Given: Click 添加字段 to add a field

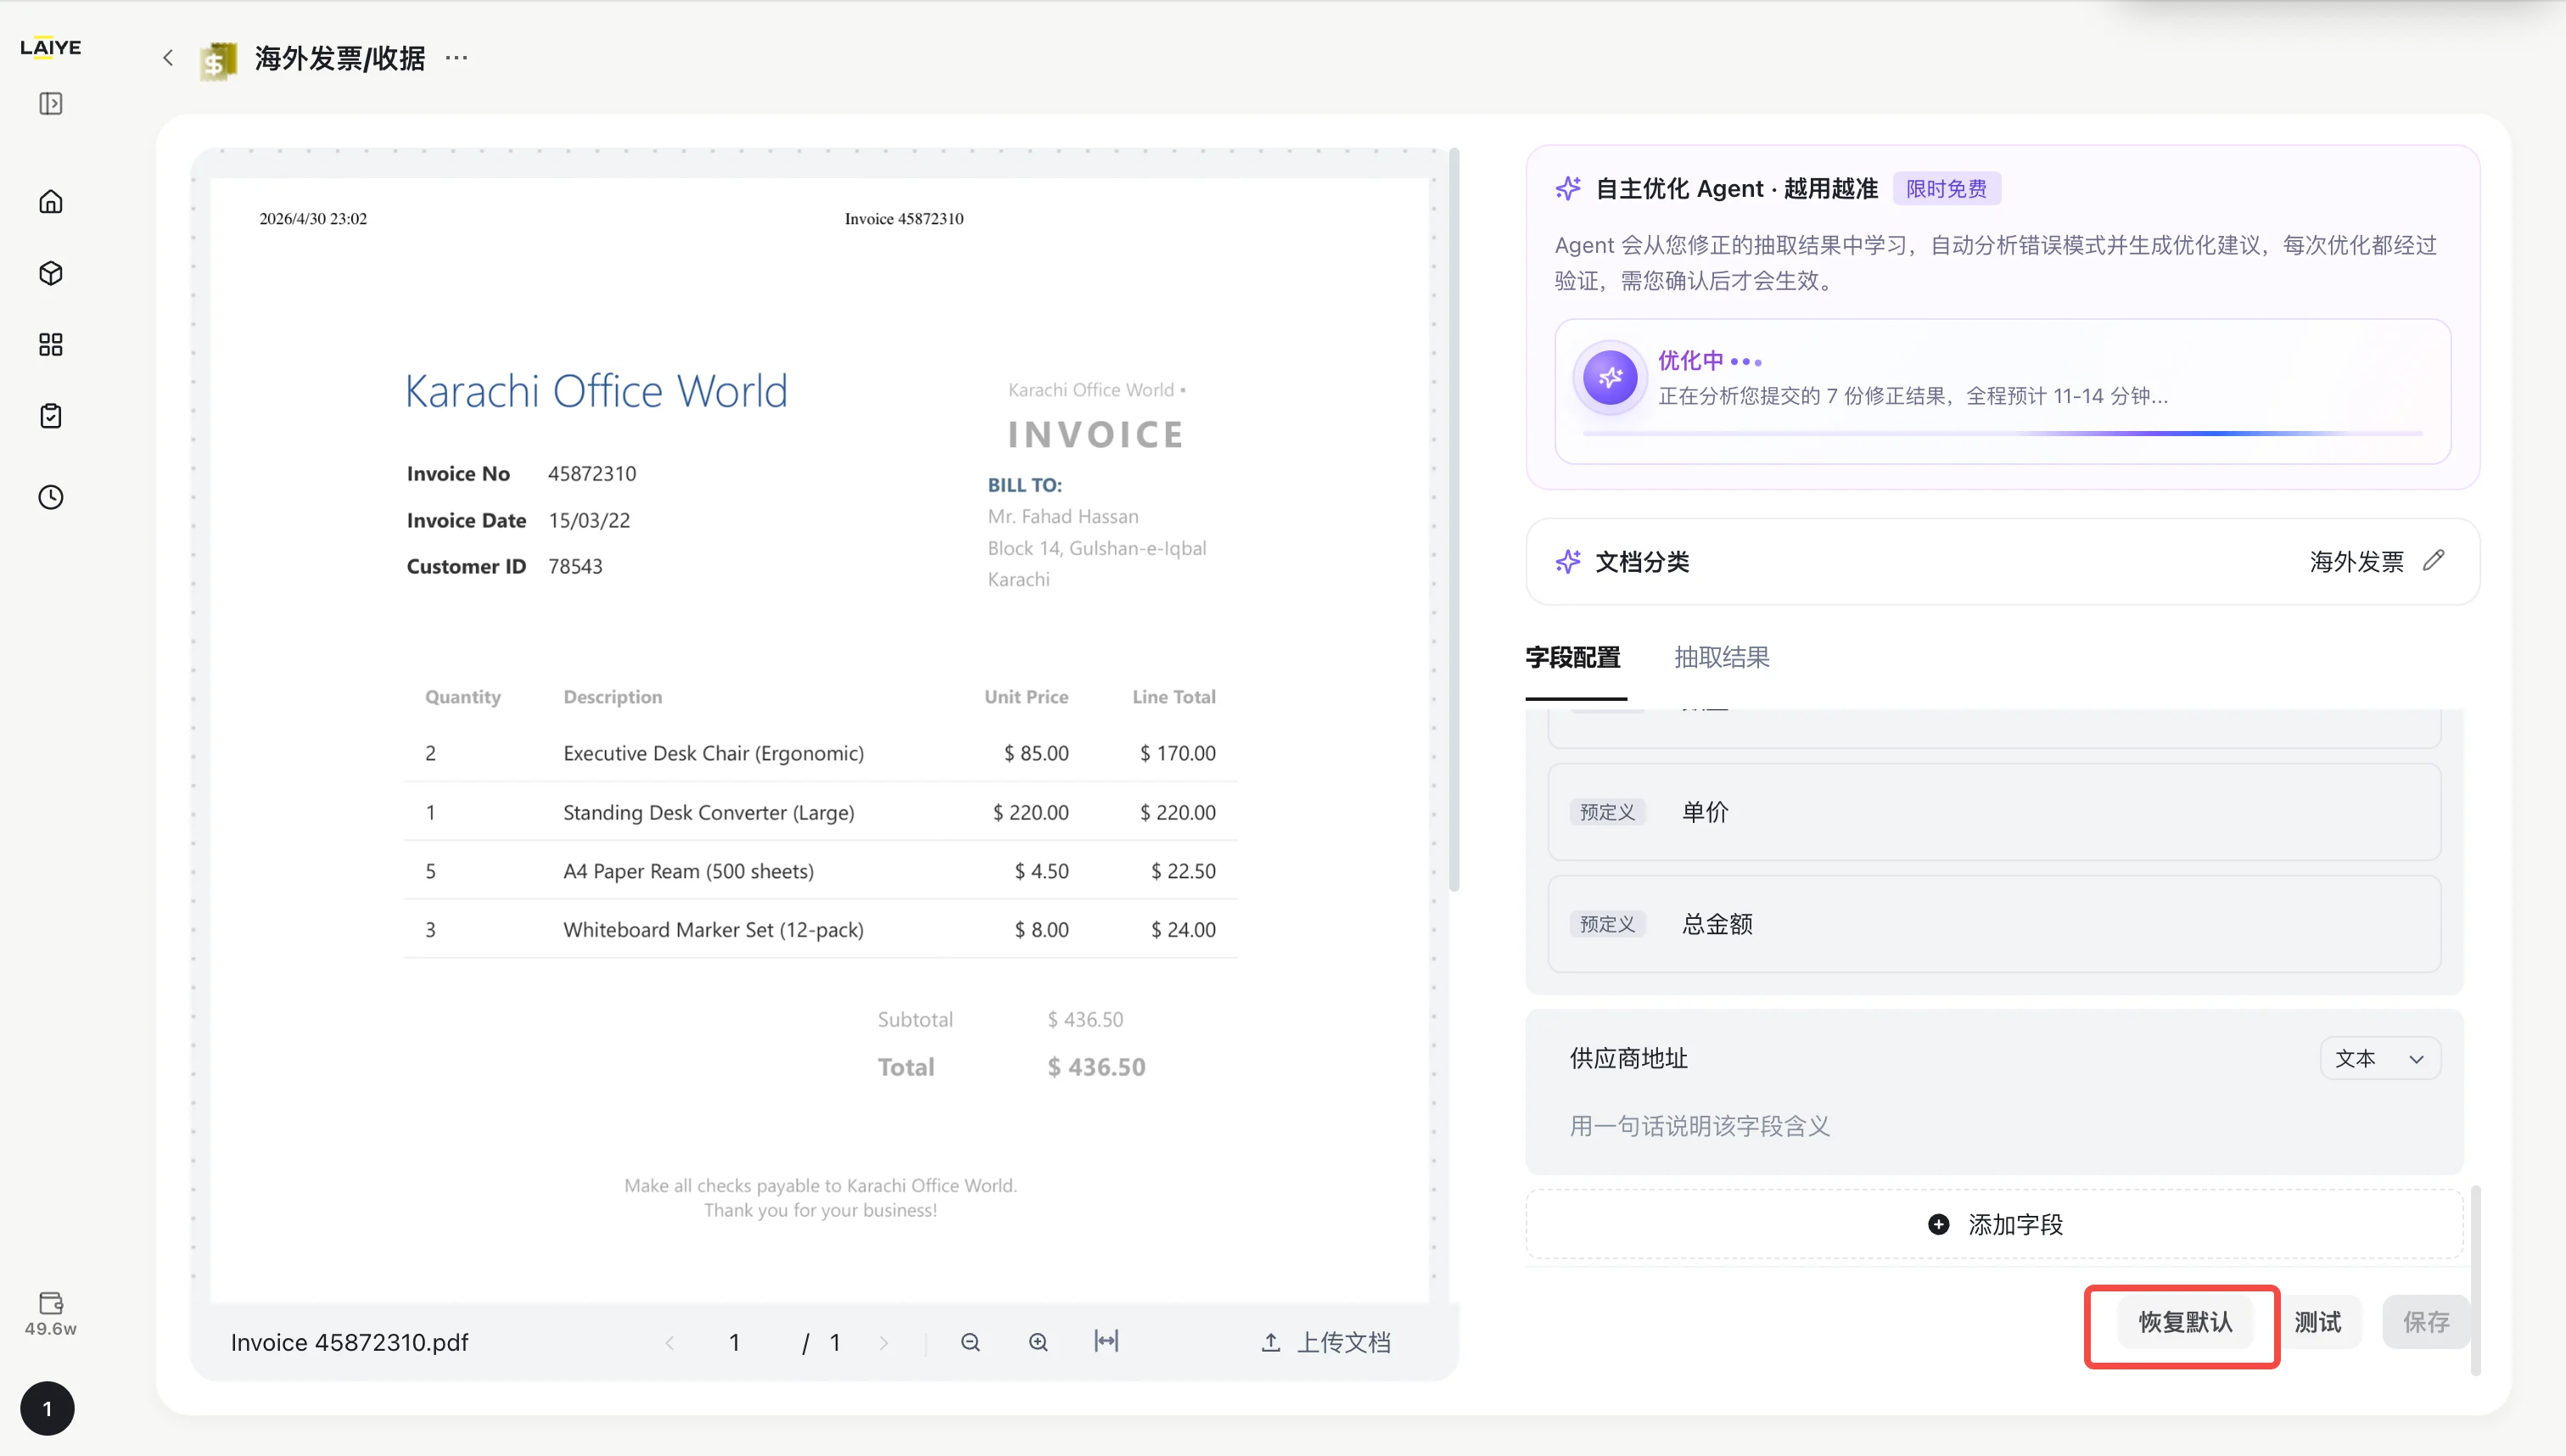Looking at the screenshot, I should (x=1994, y=1224).
